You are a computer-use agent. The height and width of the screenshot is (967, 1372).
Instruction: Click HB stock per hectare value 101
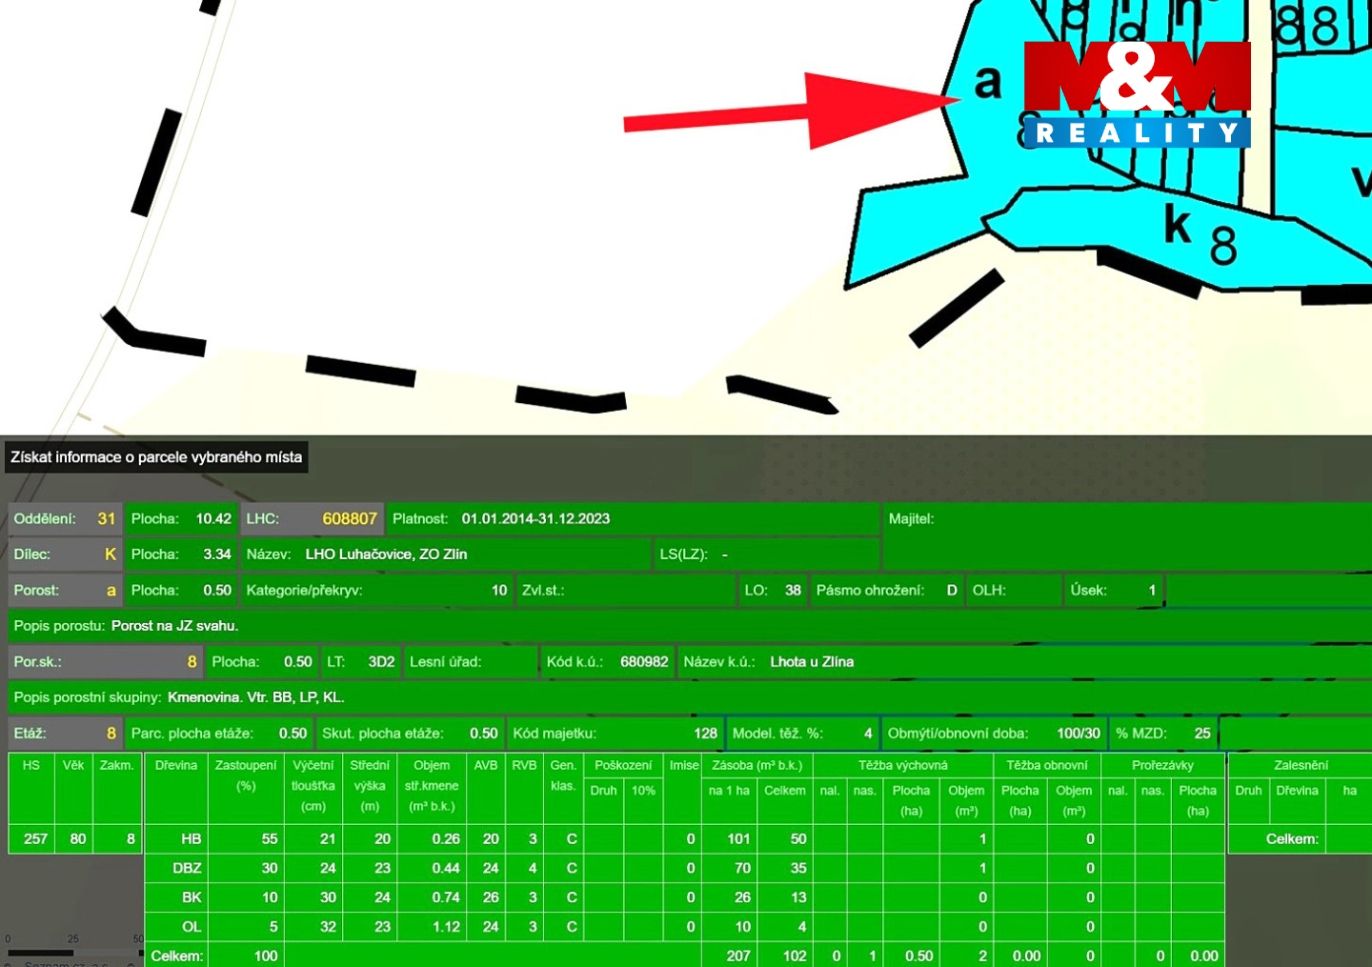[x=738, y=839]
